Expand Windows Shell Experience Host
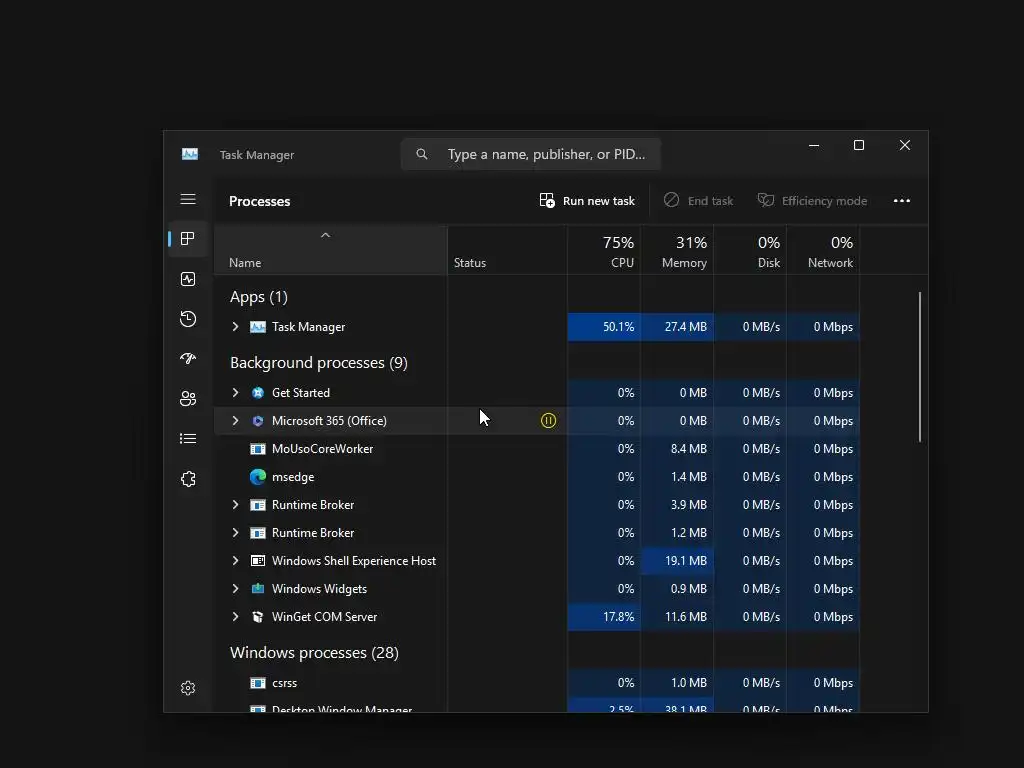The height and width of the screenshot is (768, 1024). click(x=236, y=560)
